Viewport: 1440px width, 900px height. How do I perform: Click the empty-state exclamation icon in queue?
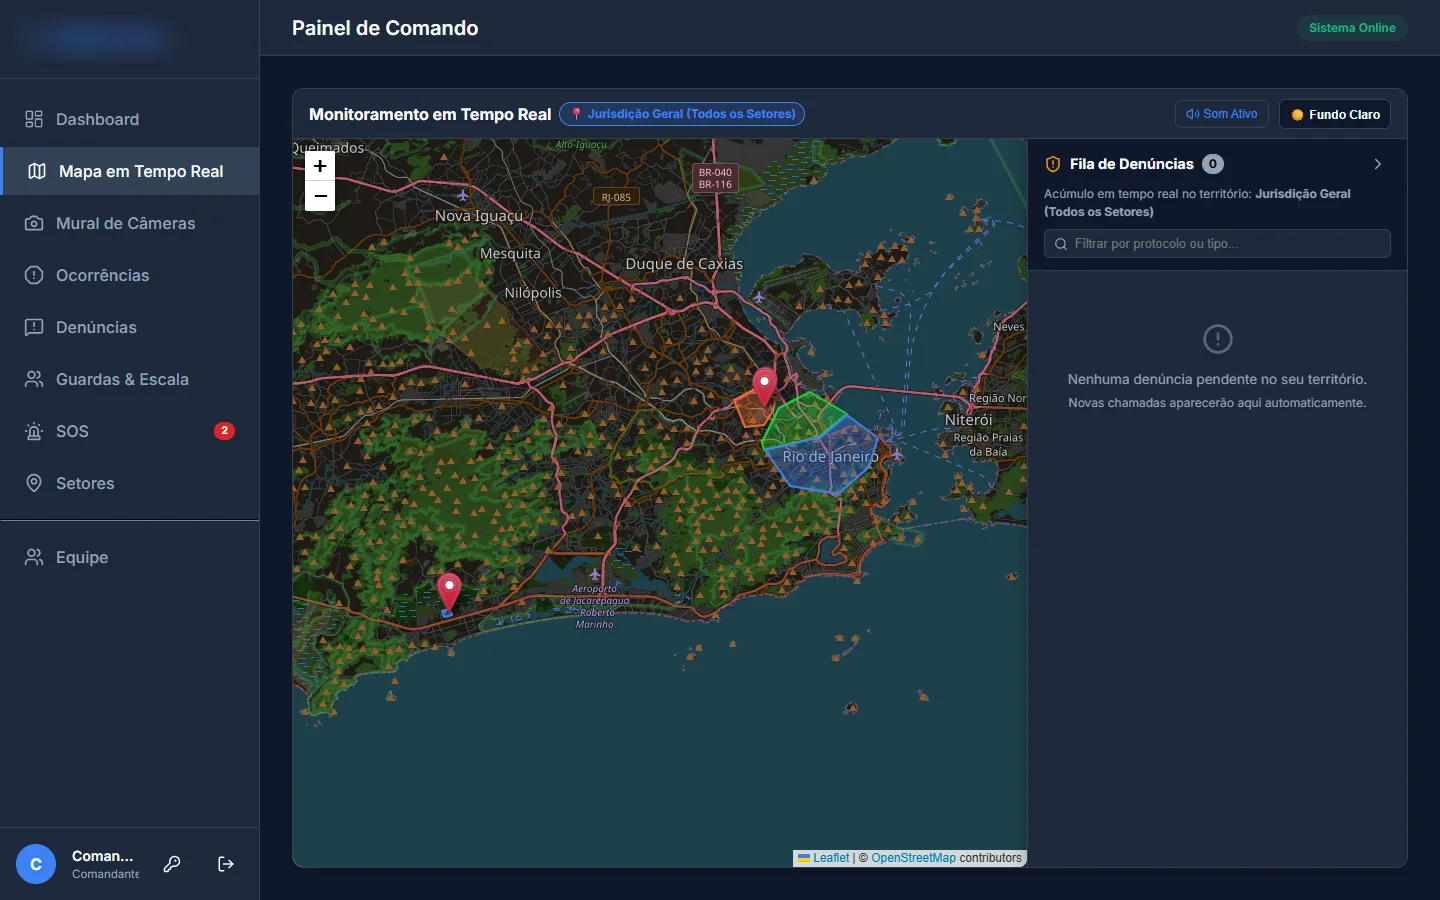click(1217, 339)
